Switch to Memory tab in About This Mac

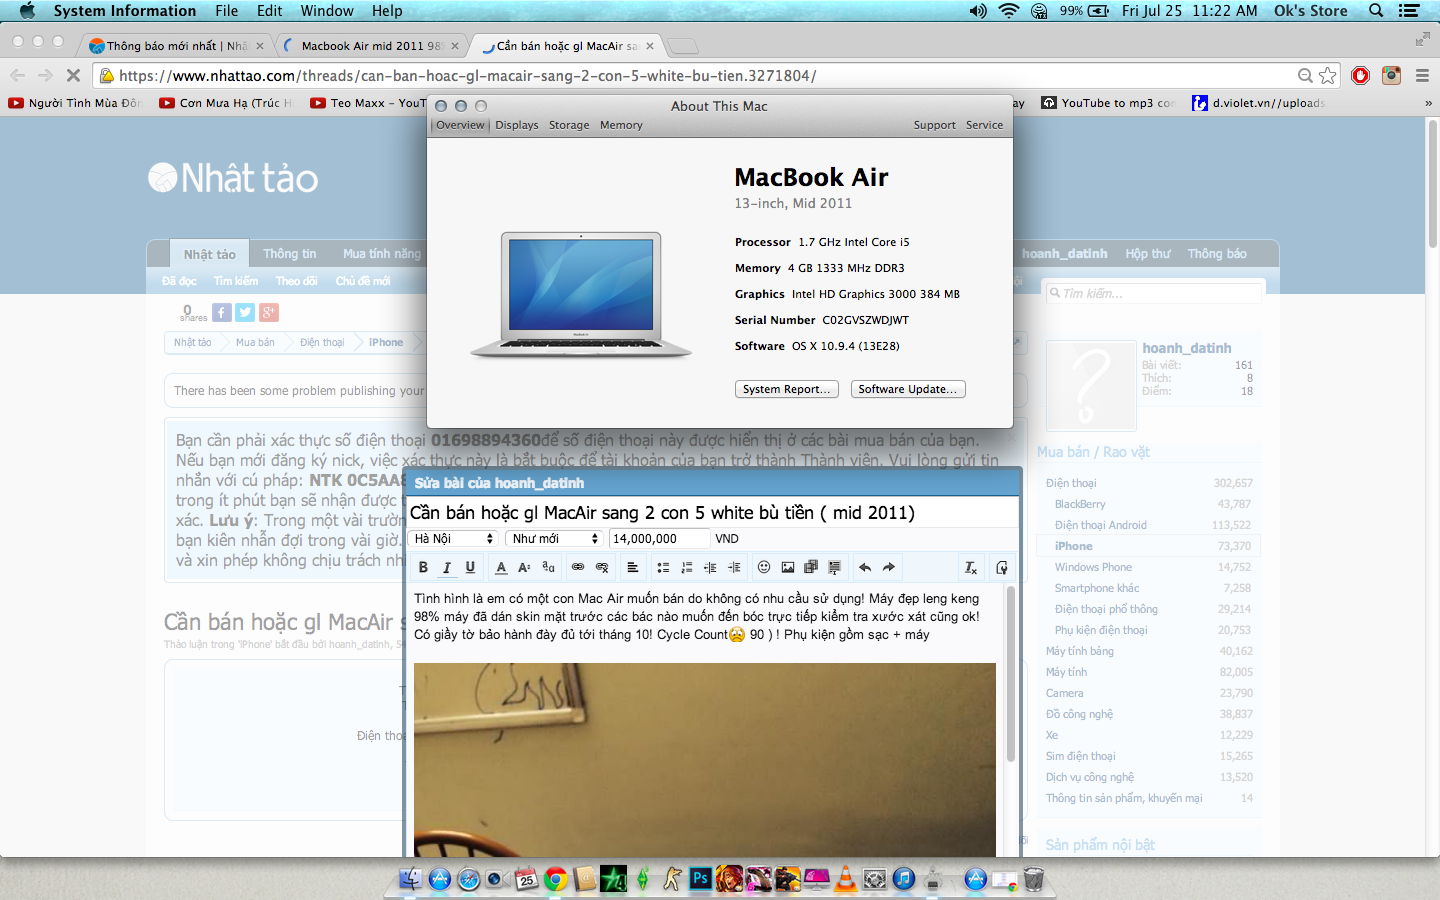[621, 125]
